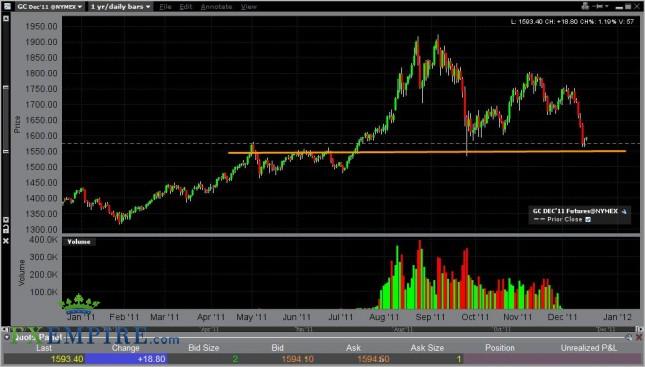The height and width of the screenshot is (367, 645).
Task: Open the Edit menu
Action: click(186, 7)
